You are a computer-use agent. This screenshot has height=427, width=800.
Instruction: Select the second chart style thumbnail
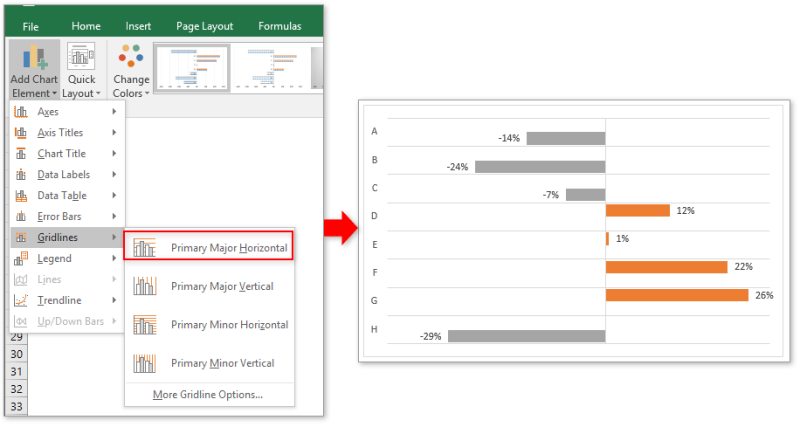pyautogui.click(x=271, y=68)
